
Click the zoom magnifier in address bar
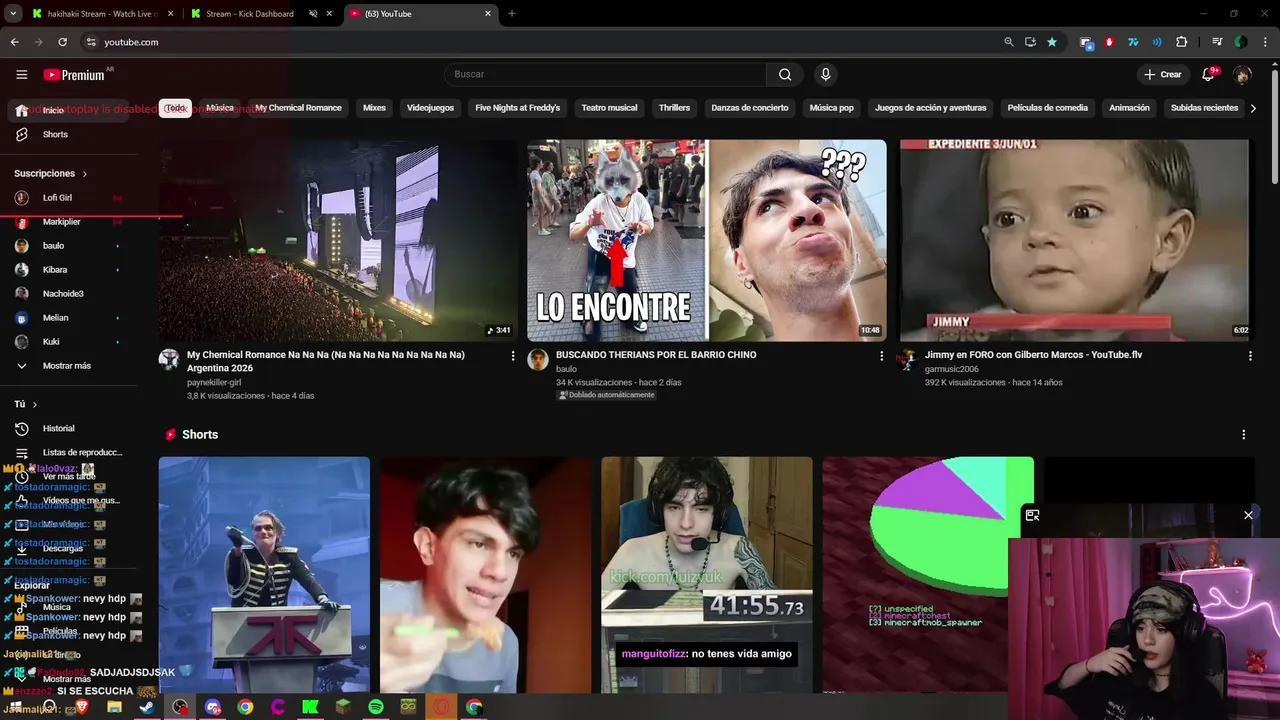tap(1008, 42)
